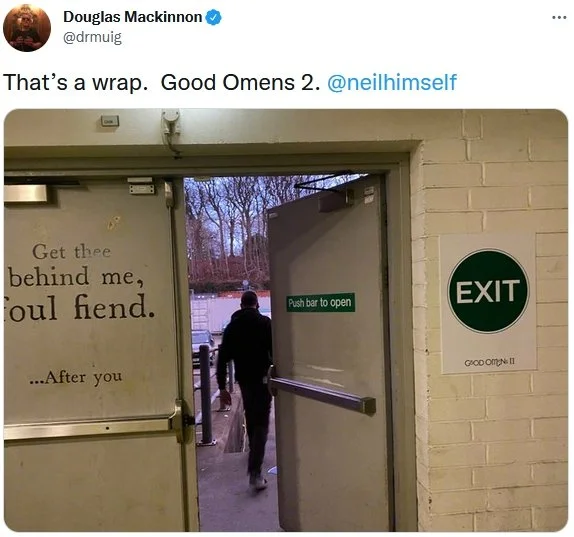This screenshot has width=574, height=537.
Task: Click the small label plate above door frame
Action: pos(109,121)
